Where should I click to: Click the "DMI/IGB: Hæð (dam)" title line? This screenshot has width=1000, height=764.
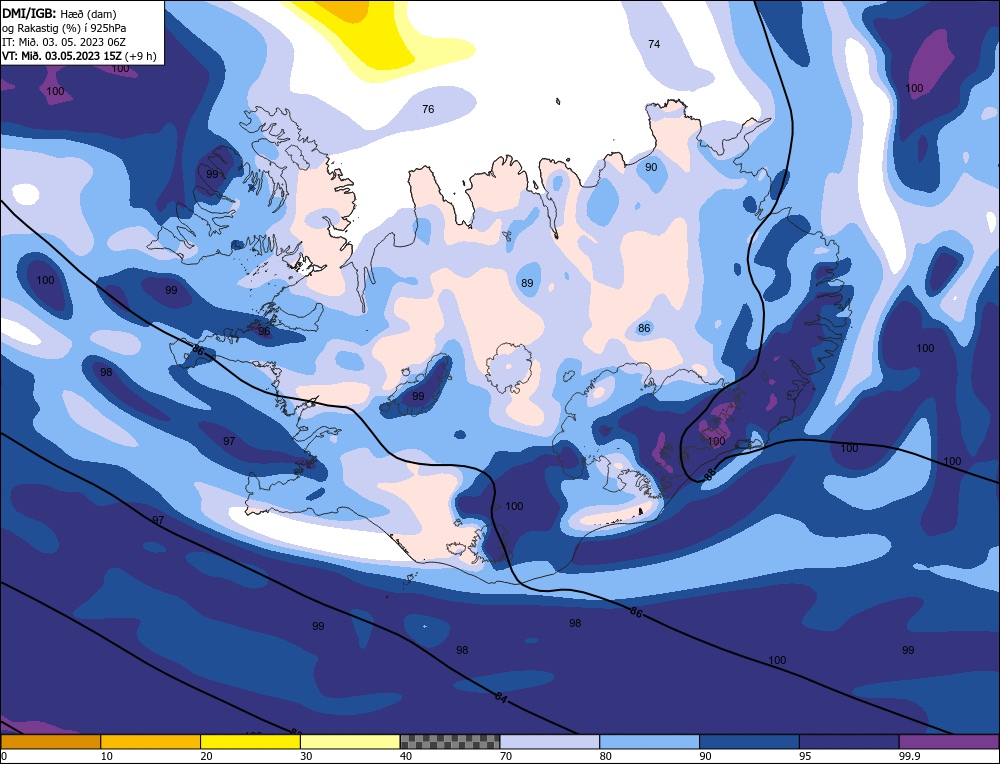(x=59, y=13)
